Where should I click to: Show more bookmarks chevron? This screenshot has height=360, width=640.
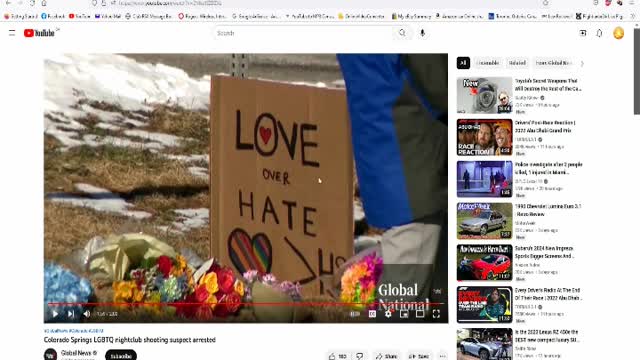coord(633,16)
